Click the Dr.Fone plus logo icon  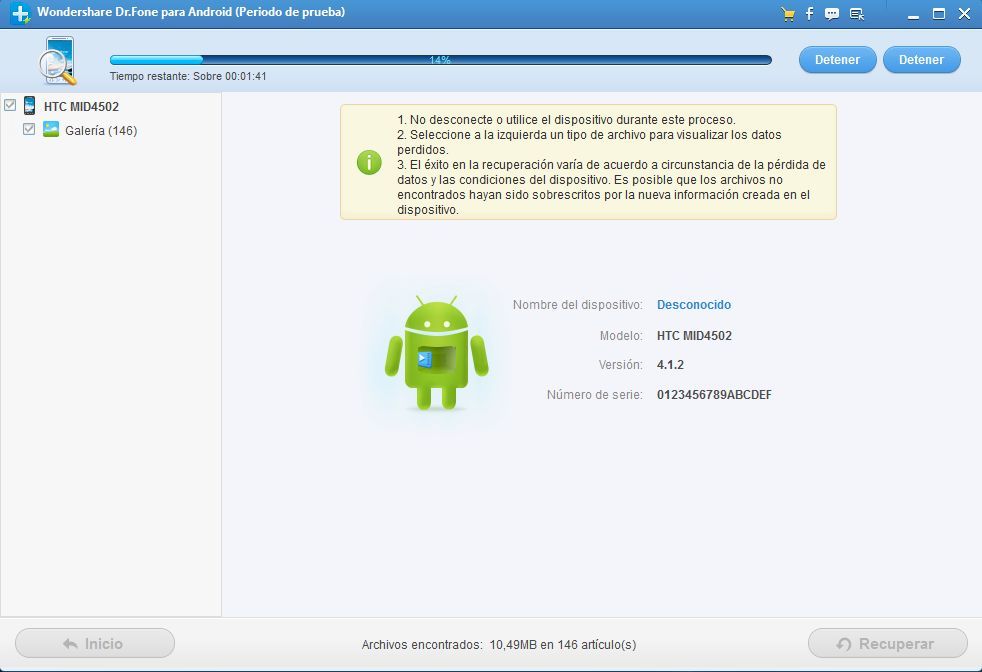coord(21,13)
